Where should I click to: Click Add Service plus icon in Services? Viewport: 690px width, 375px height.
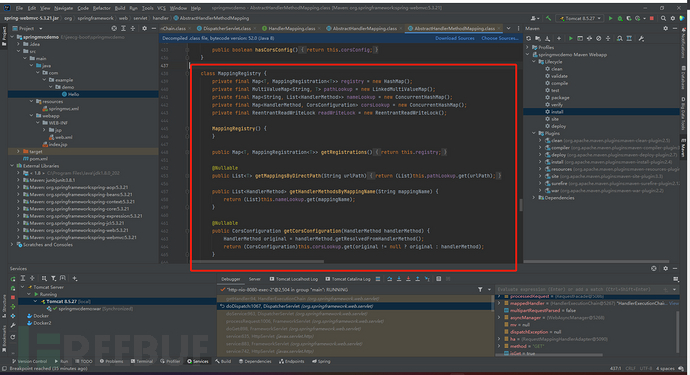(74, 278)
